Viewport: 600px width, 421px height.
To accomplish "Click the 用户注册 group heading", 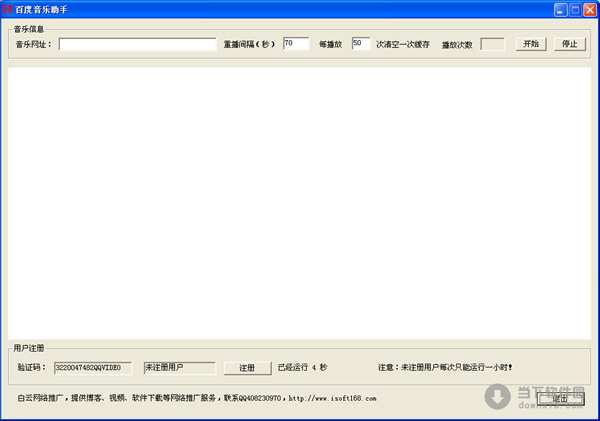I will [x=29, y=348].
